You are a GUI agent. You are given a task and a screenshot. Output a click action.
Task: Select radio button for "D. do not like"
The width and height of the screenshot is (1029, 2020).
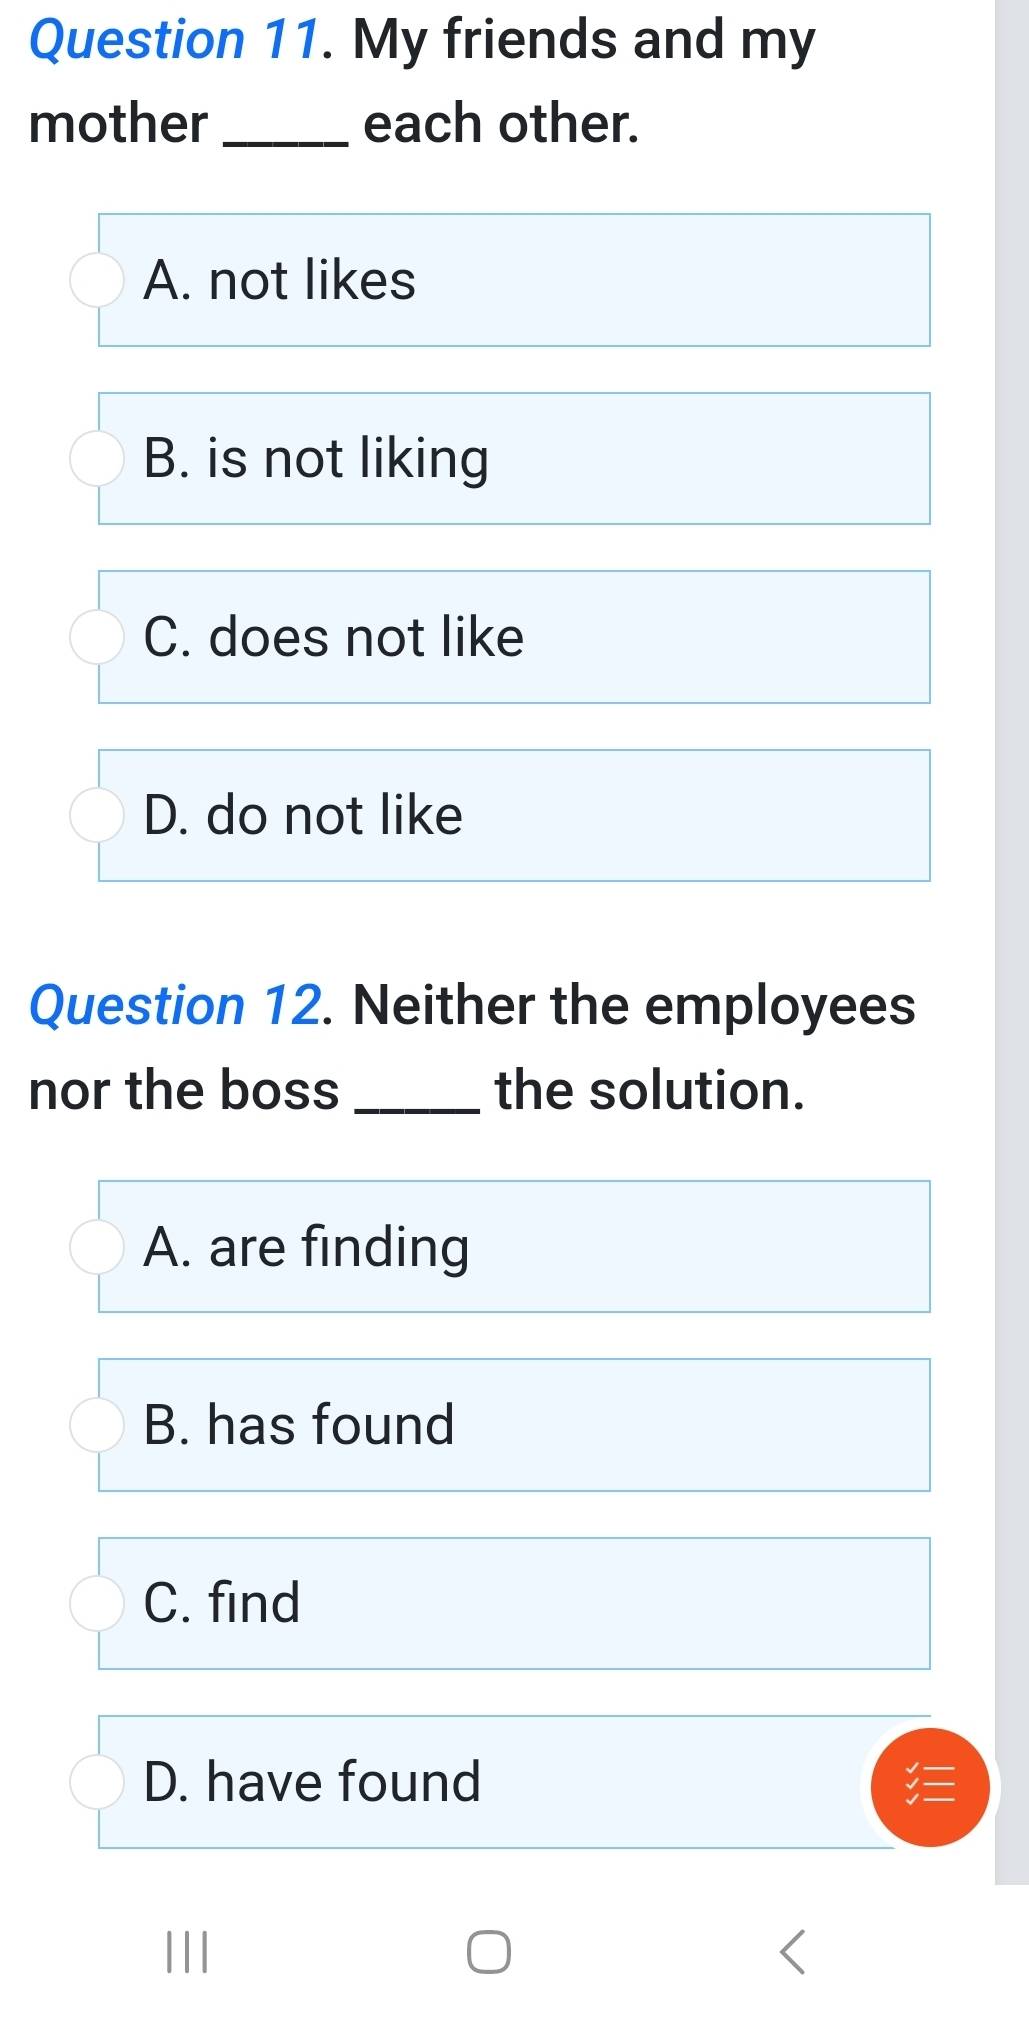click(x=96, y=815)
